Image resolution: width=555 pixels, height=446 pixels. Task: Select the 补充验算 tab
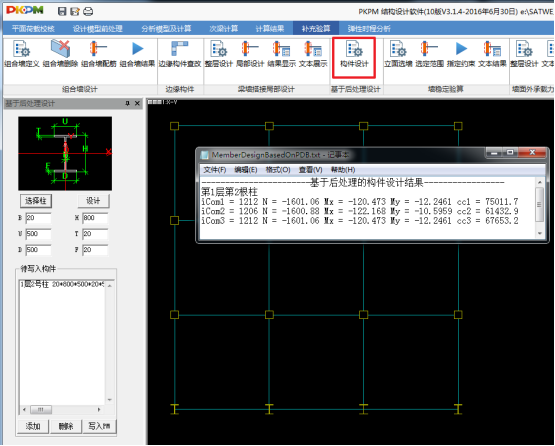coord(316,29)
